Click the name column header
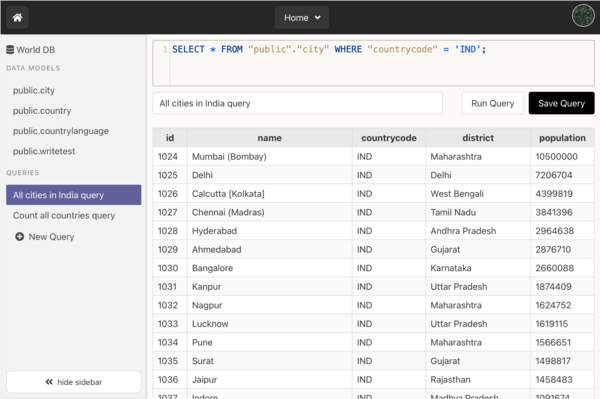The image size is (600, 399). 269,138
